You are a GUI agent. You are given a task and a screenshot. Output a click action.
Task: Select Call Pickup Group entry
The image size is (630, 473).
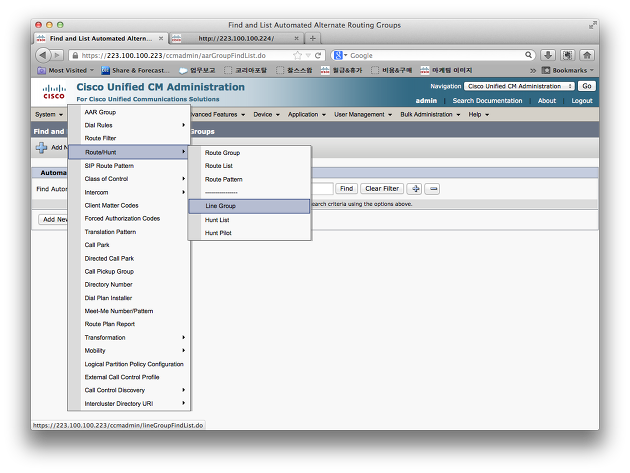click(129, 272)
